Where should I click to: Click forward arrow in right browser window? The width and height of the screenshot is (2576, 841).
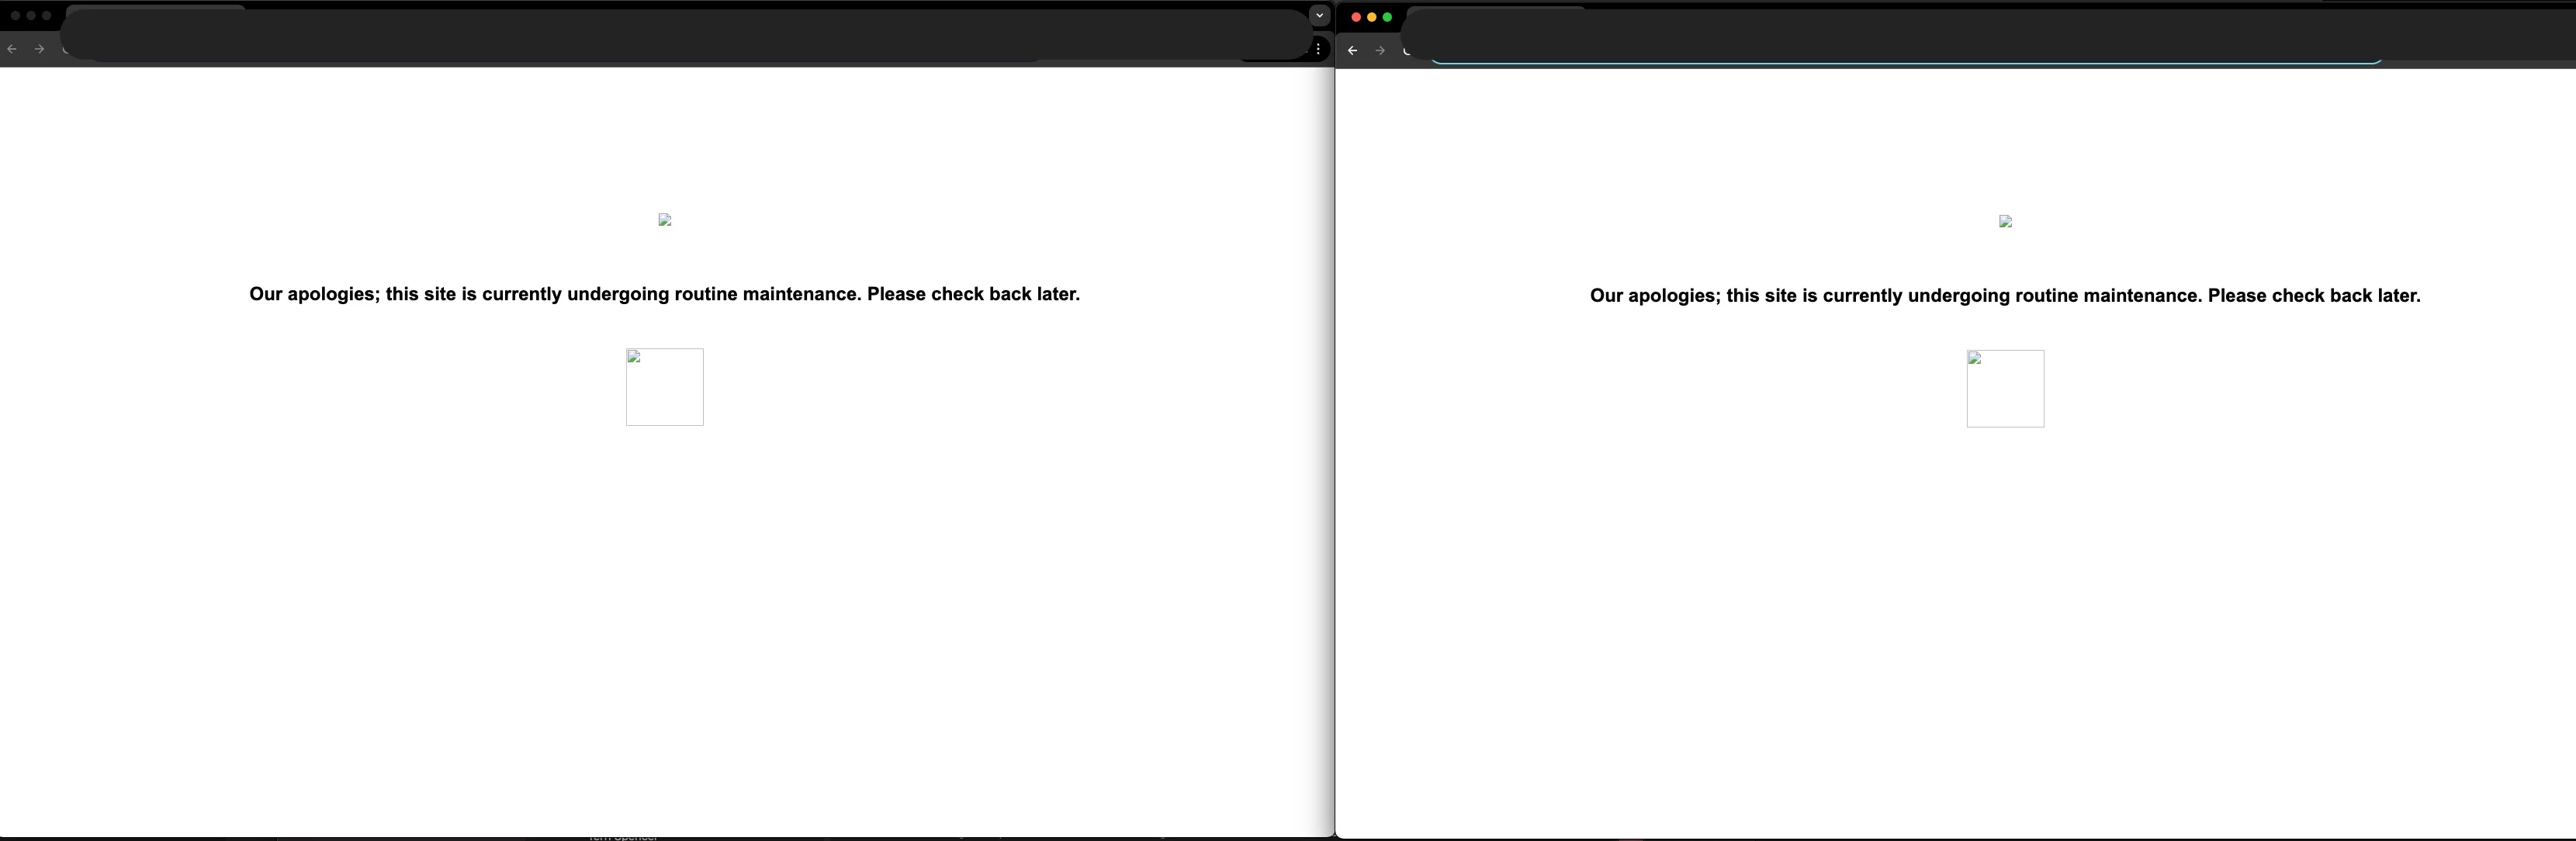point(1380,50)
